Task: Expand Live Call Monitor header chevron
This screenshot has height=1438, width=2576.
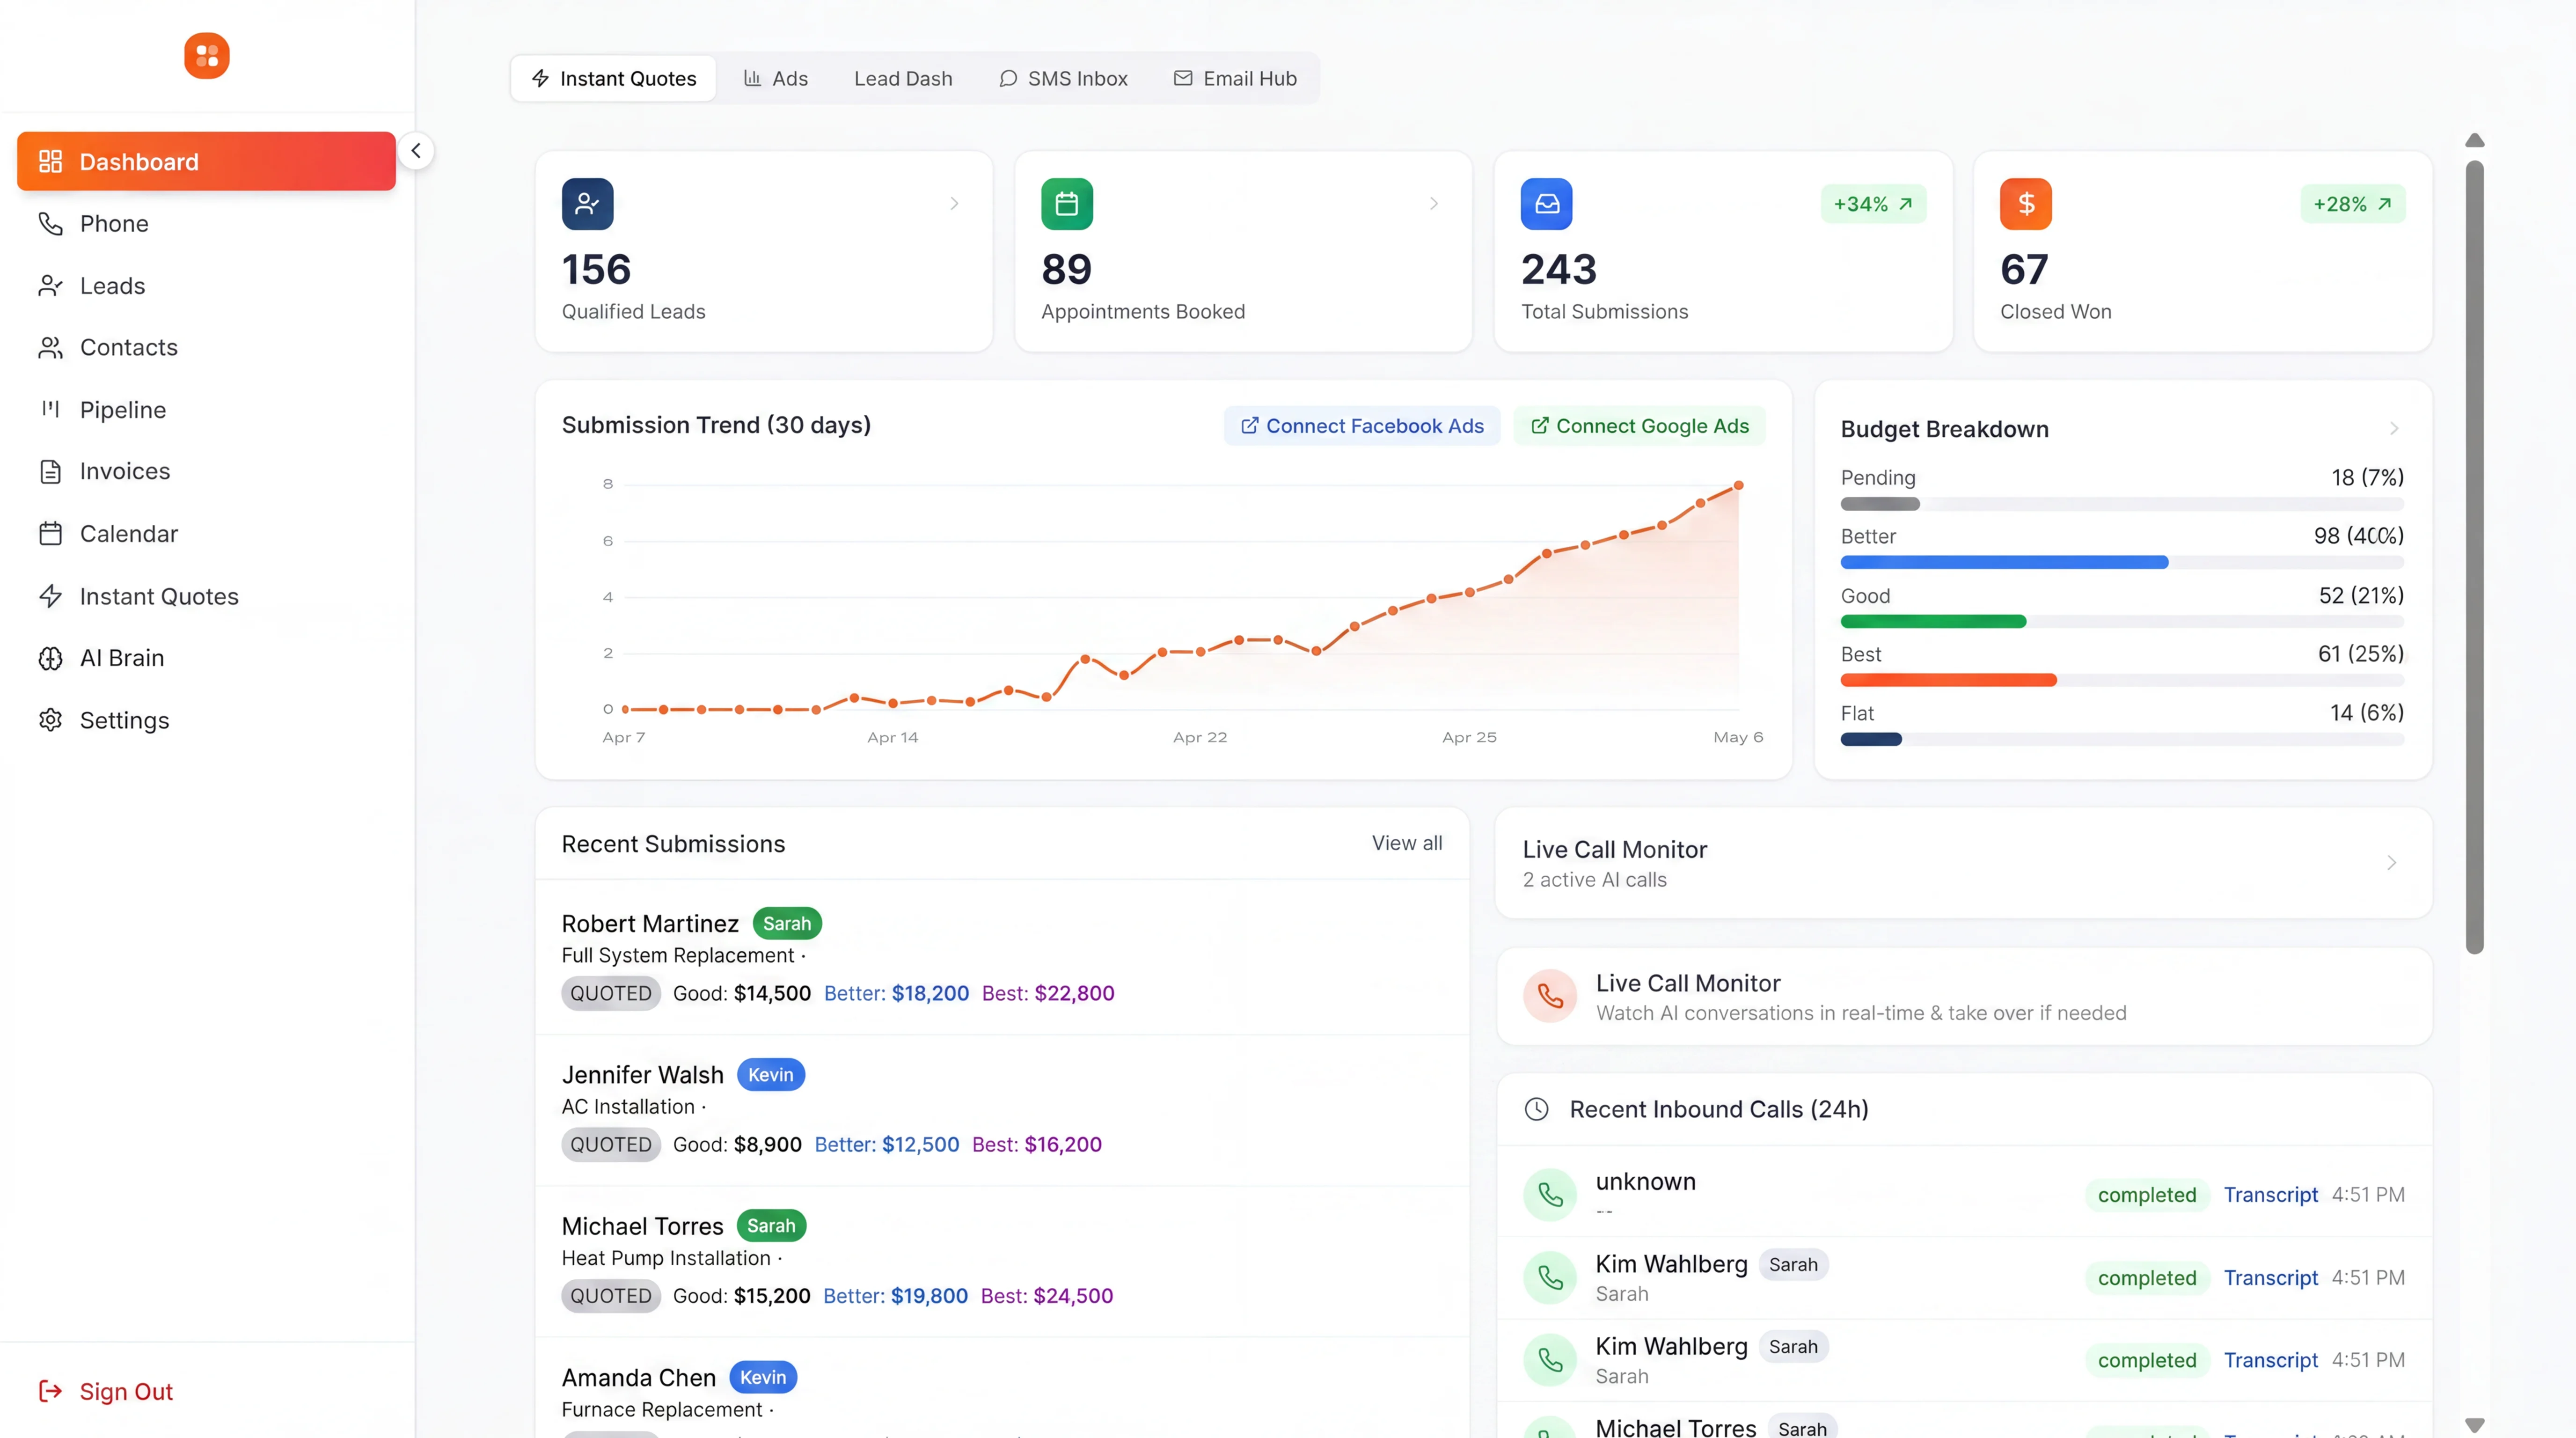Action: pyautogui.click(x=2392, y=863)
